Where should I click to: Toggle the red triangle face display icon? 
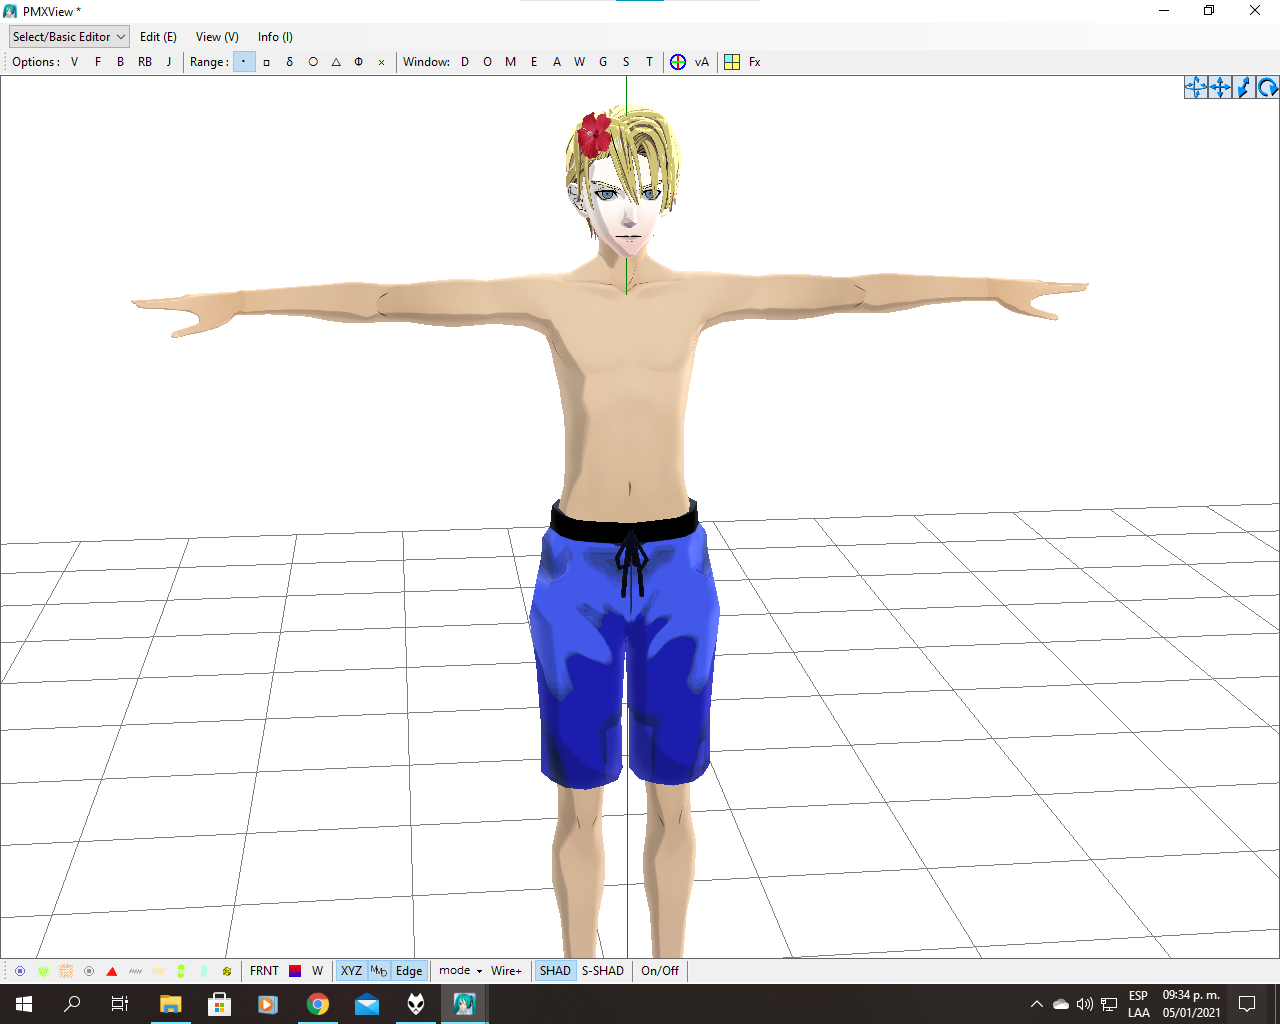pos(112,971)
